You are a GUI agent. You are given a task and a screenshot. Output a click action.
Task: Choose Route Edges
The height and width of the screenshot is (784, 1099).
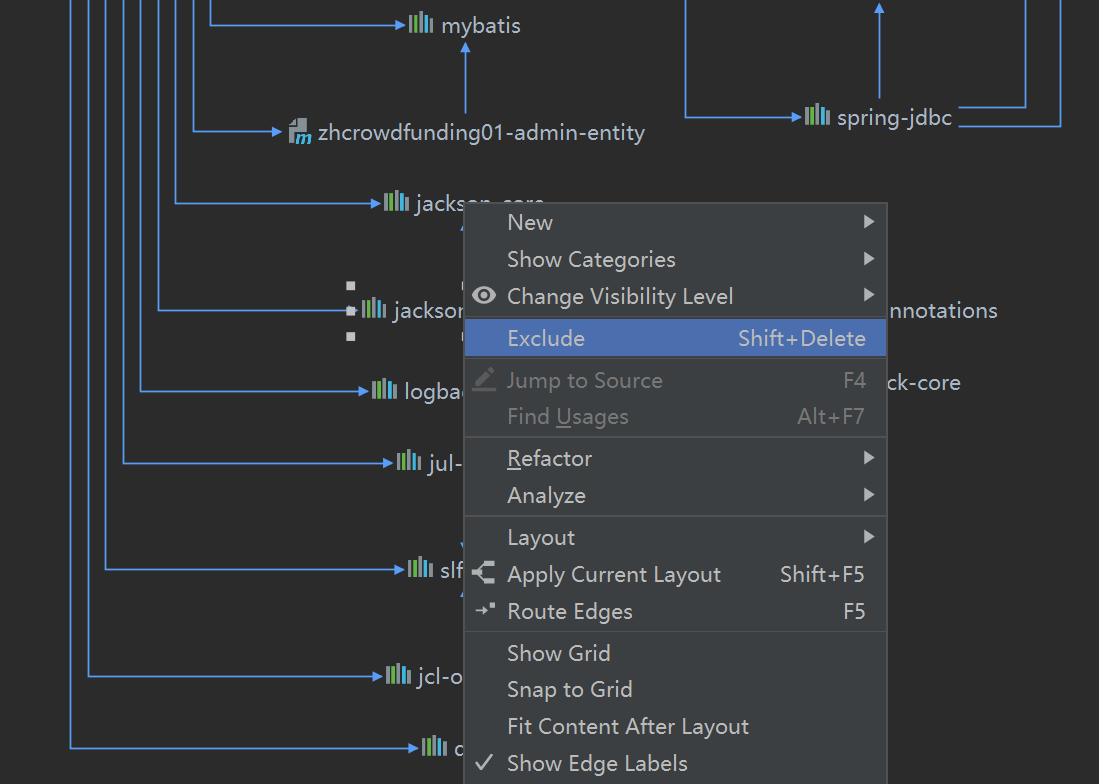676,612
